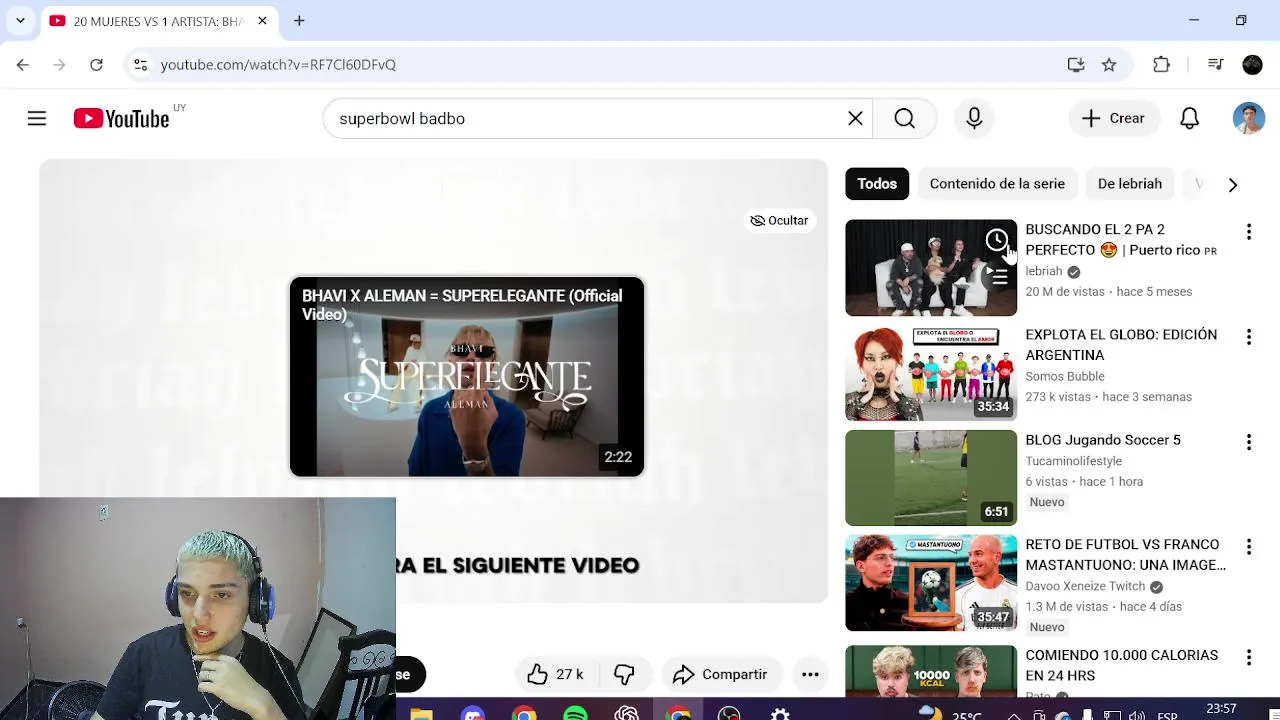Open 'EXPLOTA EL GLOBO' video thumbnail
This screenshot has height=720, width=1280.
click(931, 373)
